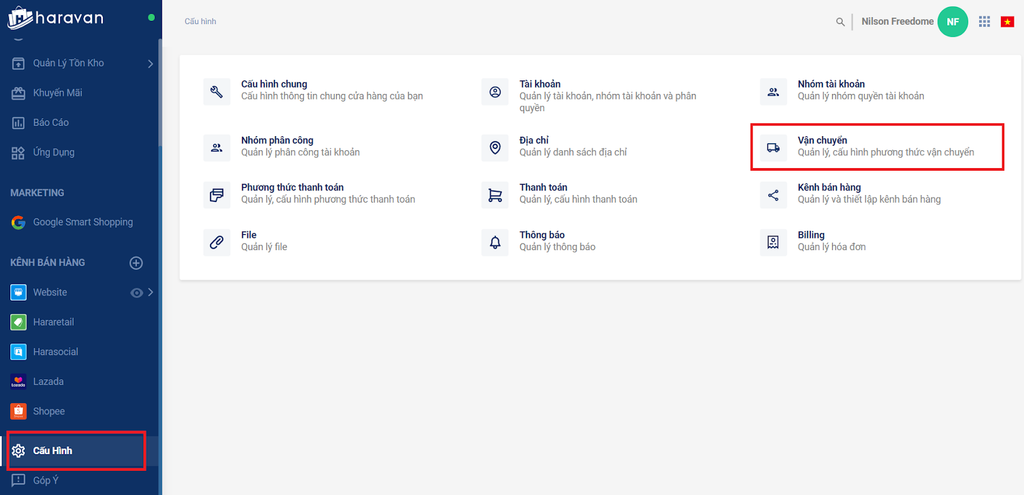This screenshot has height=495, width=1024.
Task: Click the share icon for Kênh bán hàng
Action: pos(773,195)
